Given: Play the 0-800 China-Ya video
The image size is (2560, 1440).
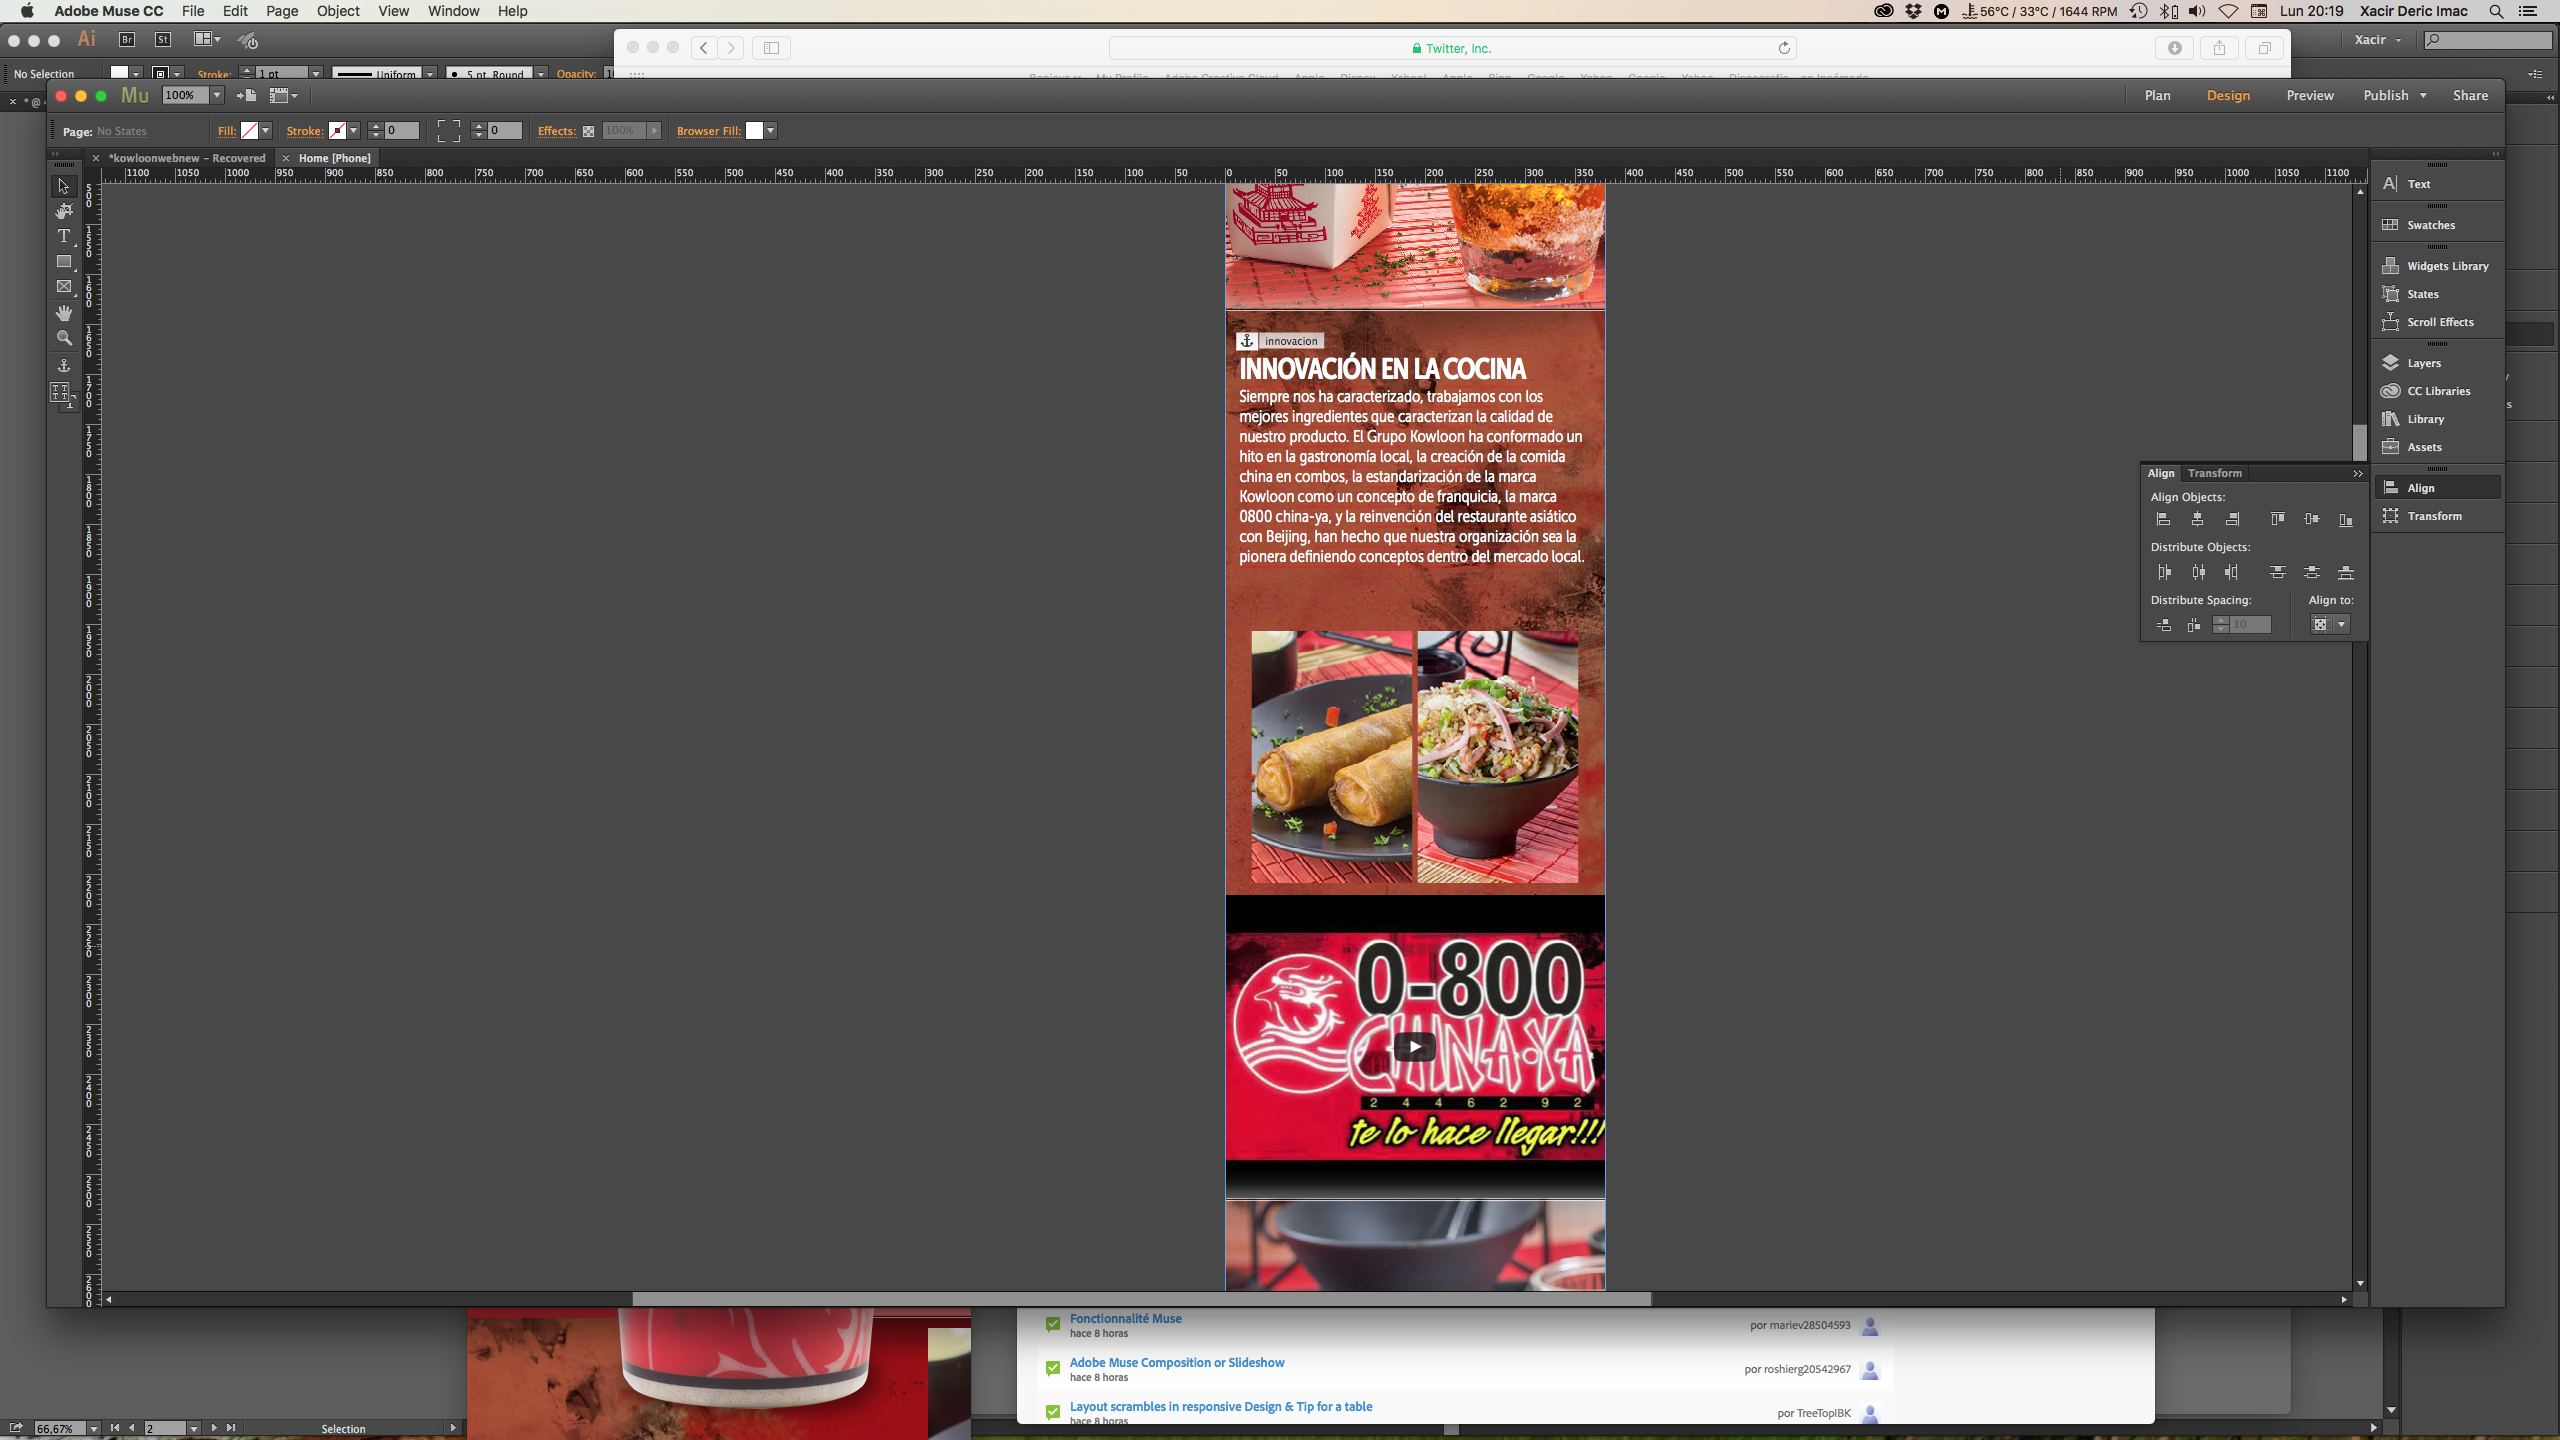Looking at the screenshot, I should (x=1414, y=1046).
